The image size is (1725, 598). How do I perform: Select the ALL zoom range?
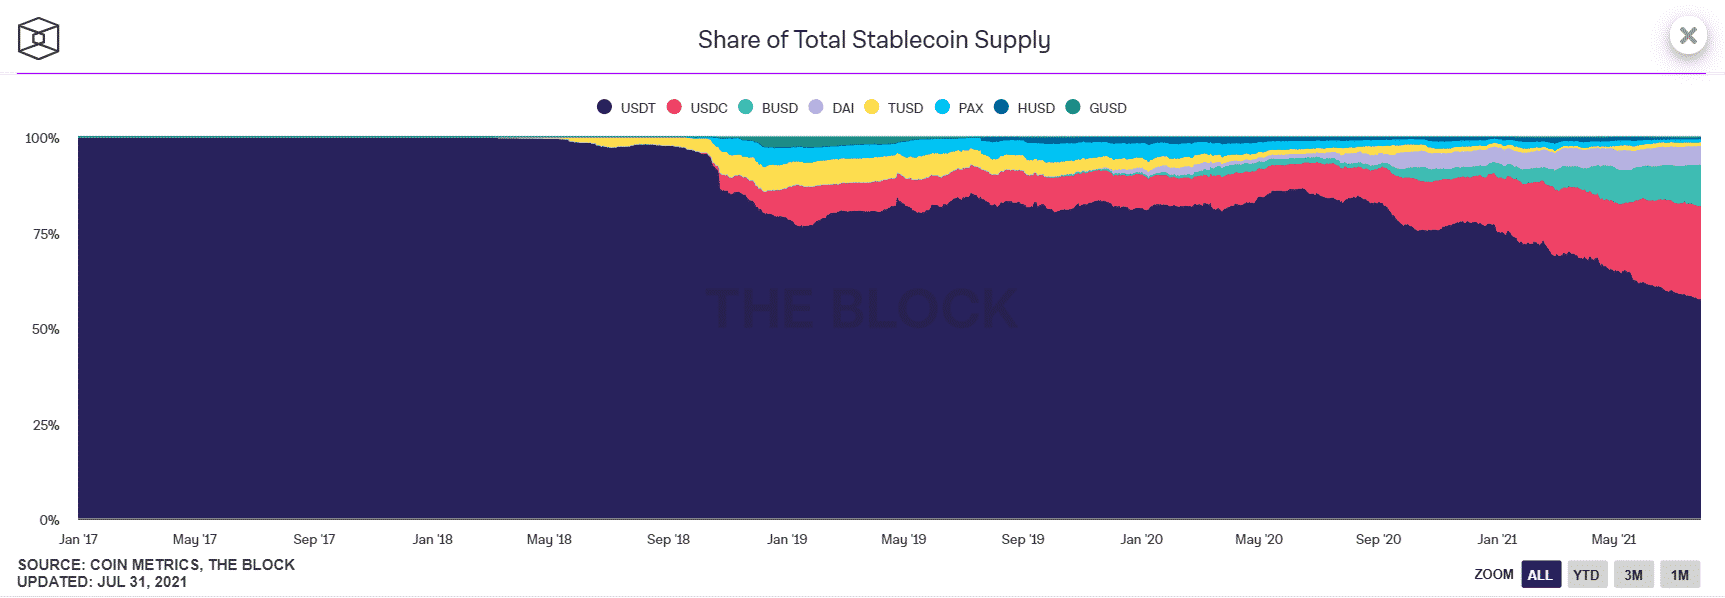pyautogui.click(x=1541, y=574)
